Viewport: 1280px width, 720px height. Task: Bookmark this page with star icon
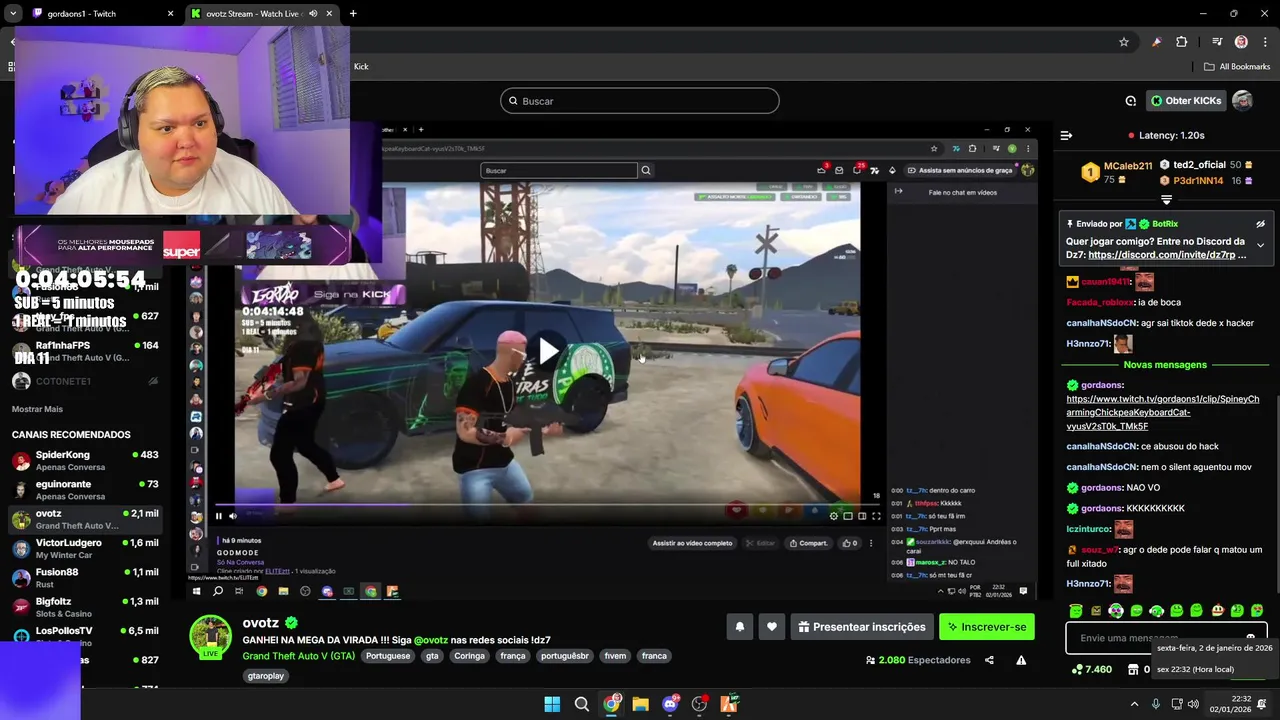[1124, 42]
